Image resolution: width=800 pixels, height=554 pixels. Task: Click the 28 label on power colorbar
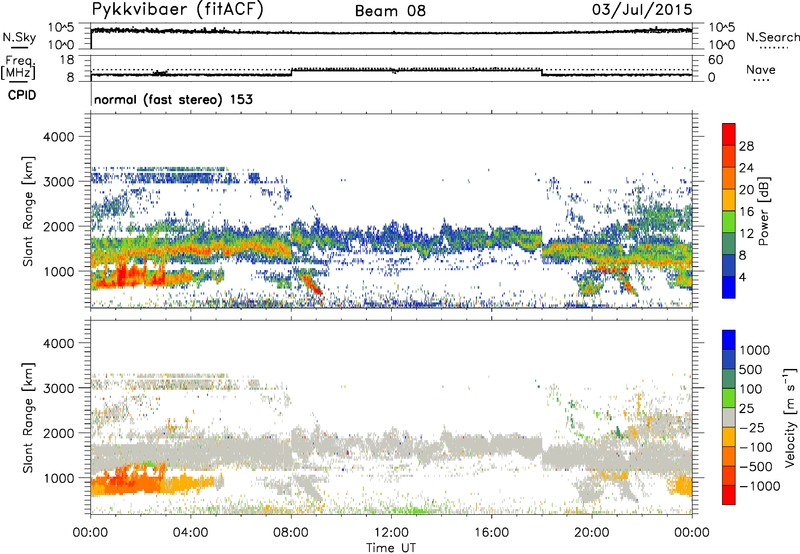tap(746, 146)
